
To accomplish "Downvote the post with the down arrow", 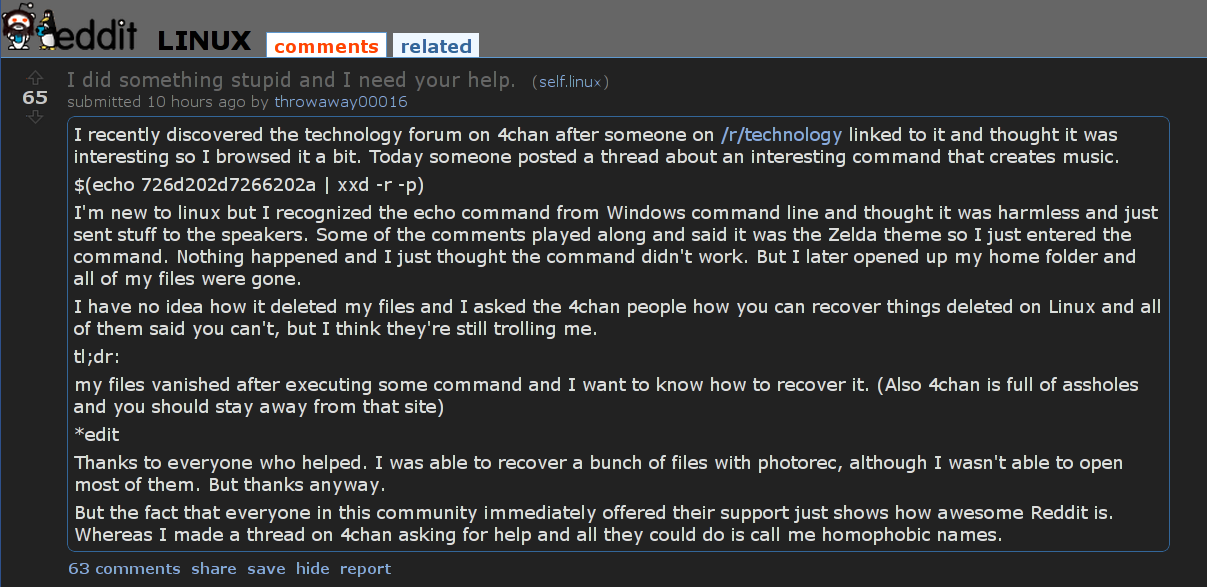I will (x=35, y=117).
